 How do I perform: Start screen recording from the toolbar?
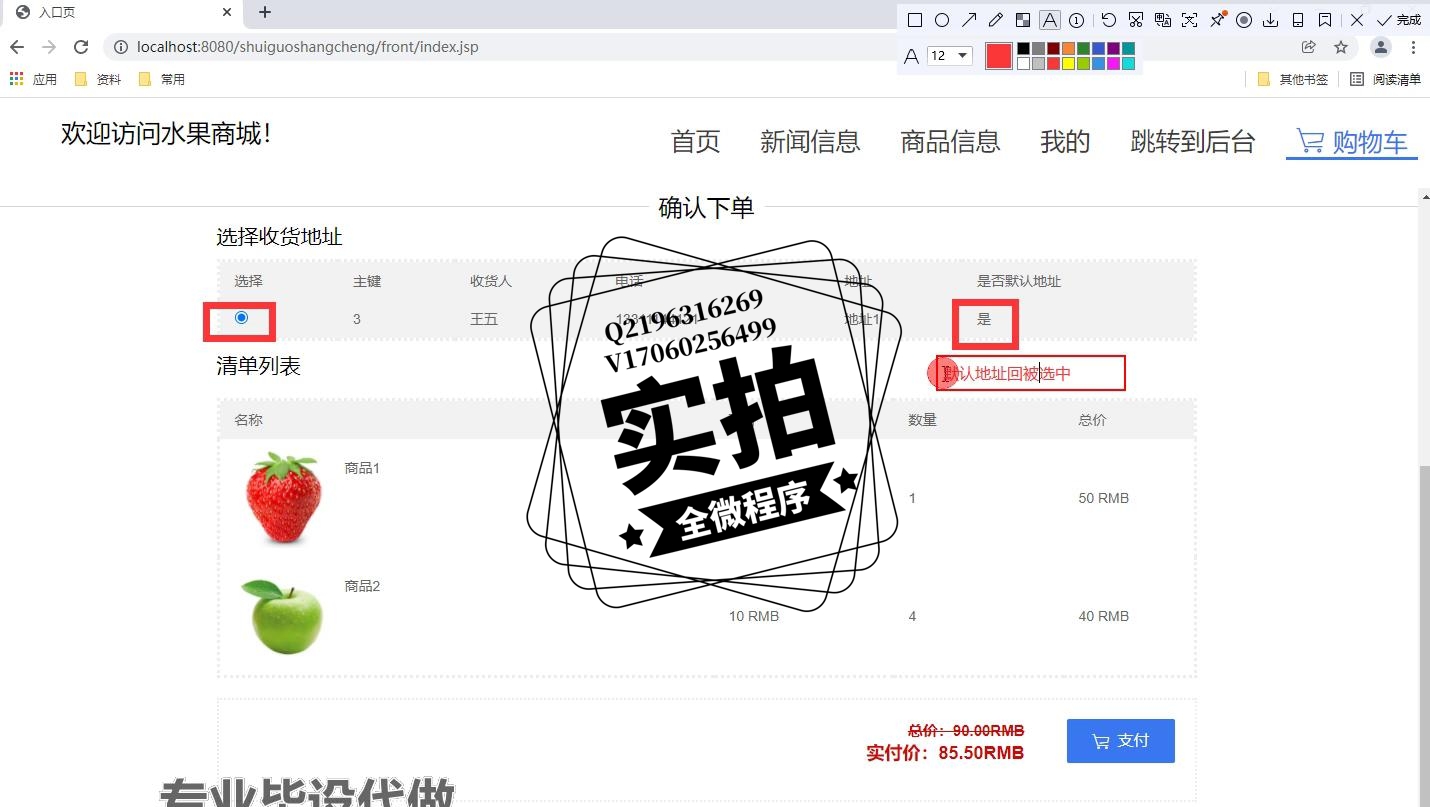click(1244, 20)
